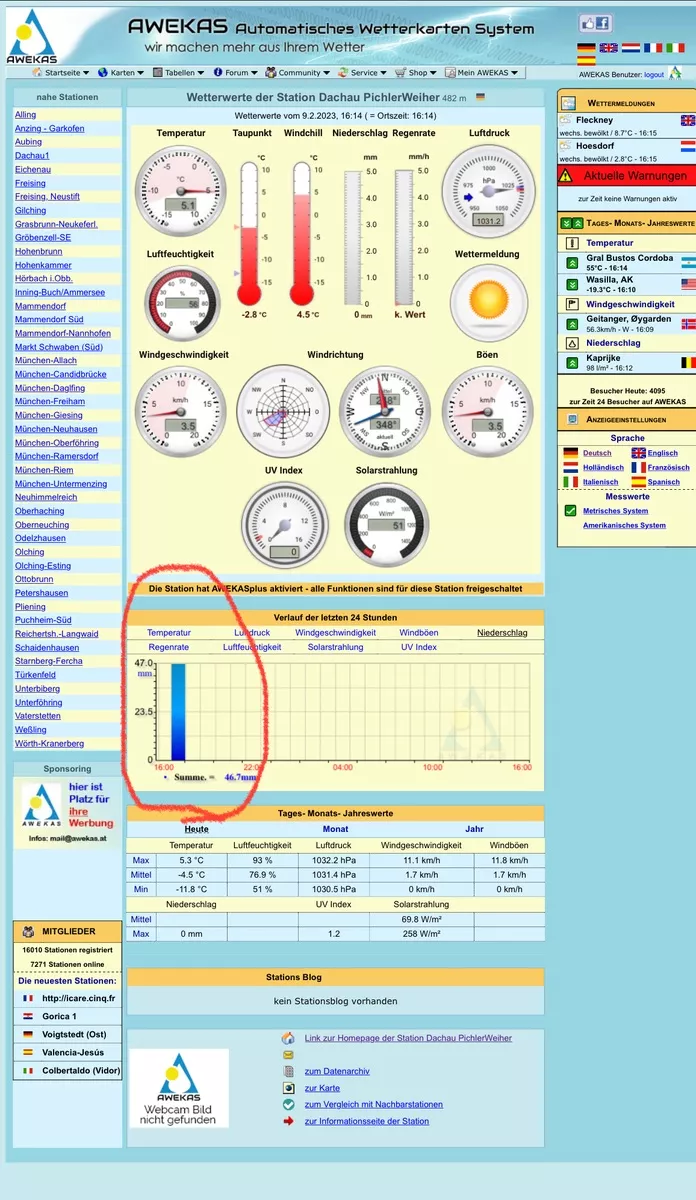This screenshot has width=696, height=1200.
Task: Switch language via header German flag
Action: pos(586,47)
